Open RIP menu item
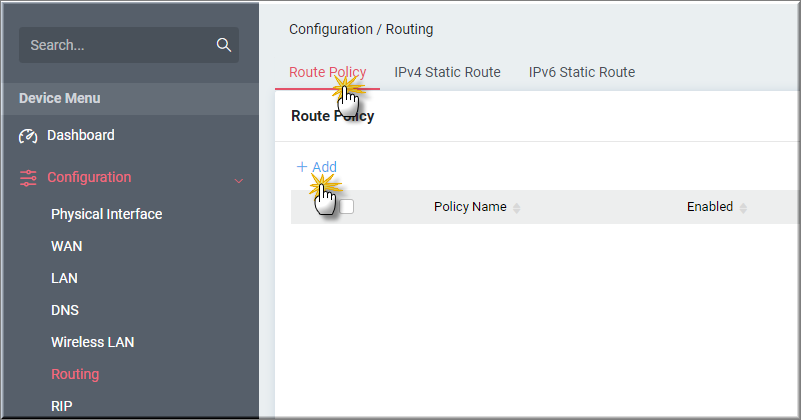Screen dimensions: 801x420 point(62,406)
